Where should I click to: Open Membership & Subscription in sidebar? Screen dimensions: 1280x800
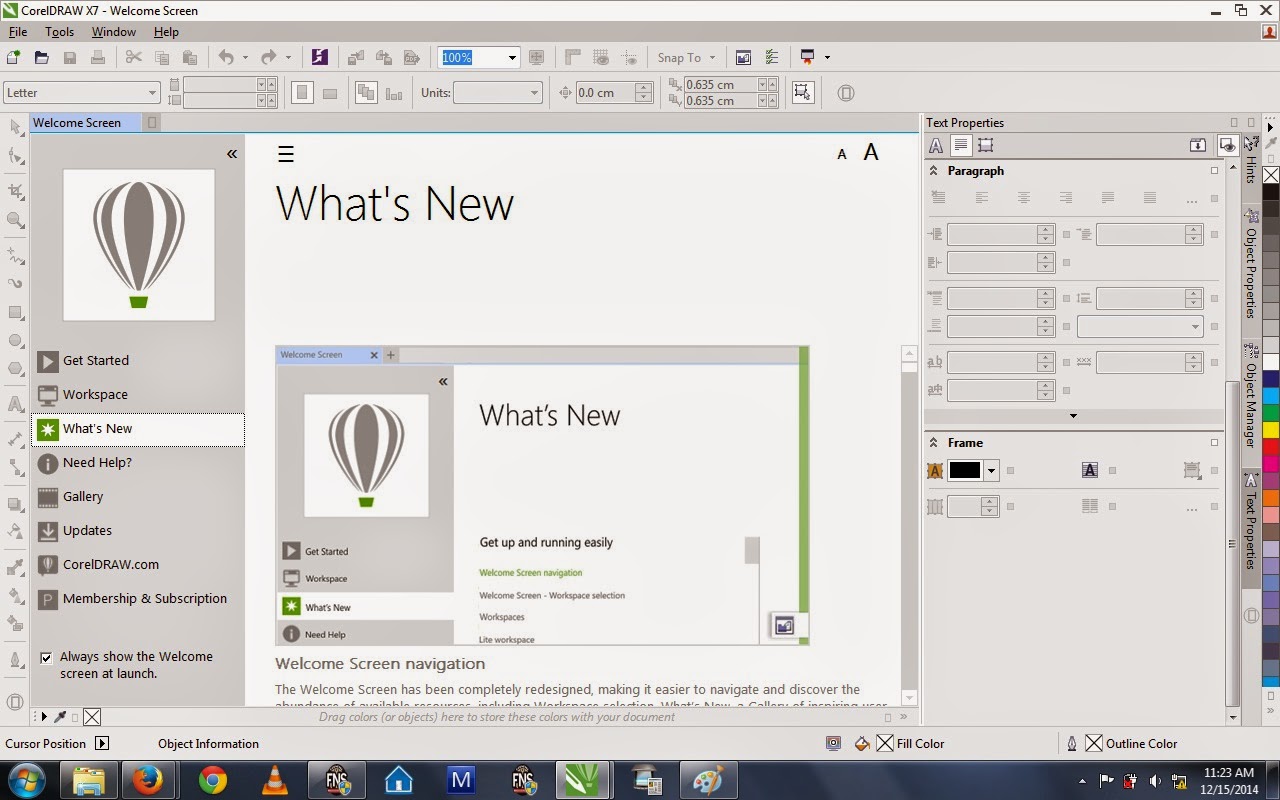[x=138, y=599]
